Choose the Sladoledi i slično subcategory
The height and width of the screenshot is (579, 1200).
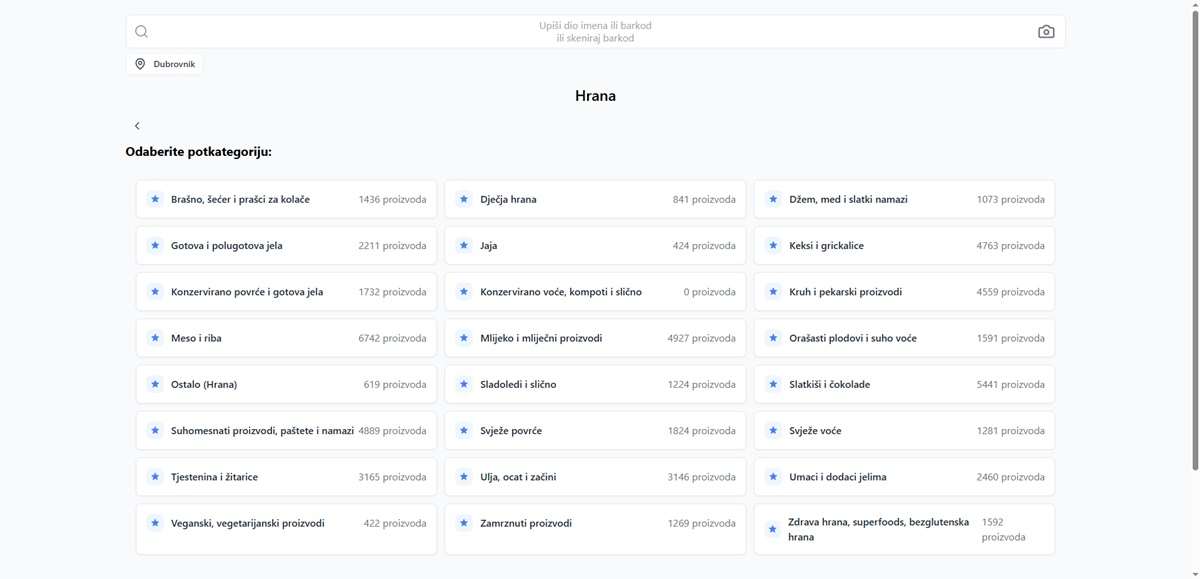[595, 384]
